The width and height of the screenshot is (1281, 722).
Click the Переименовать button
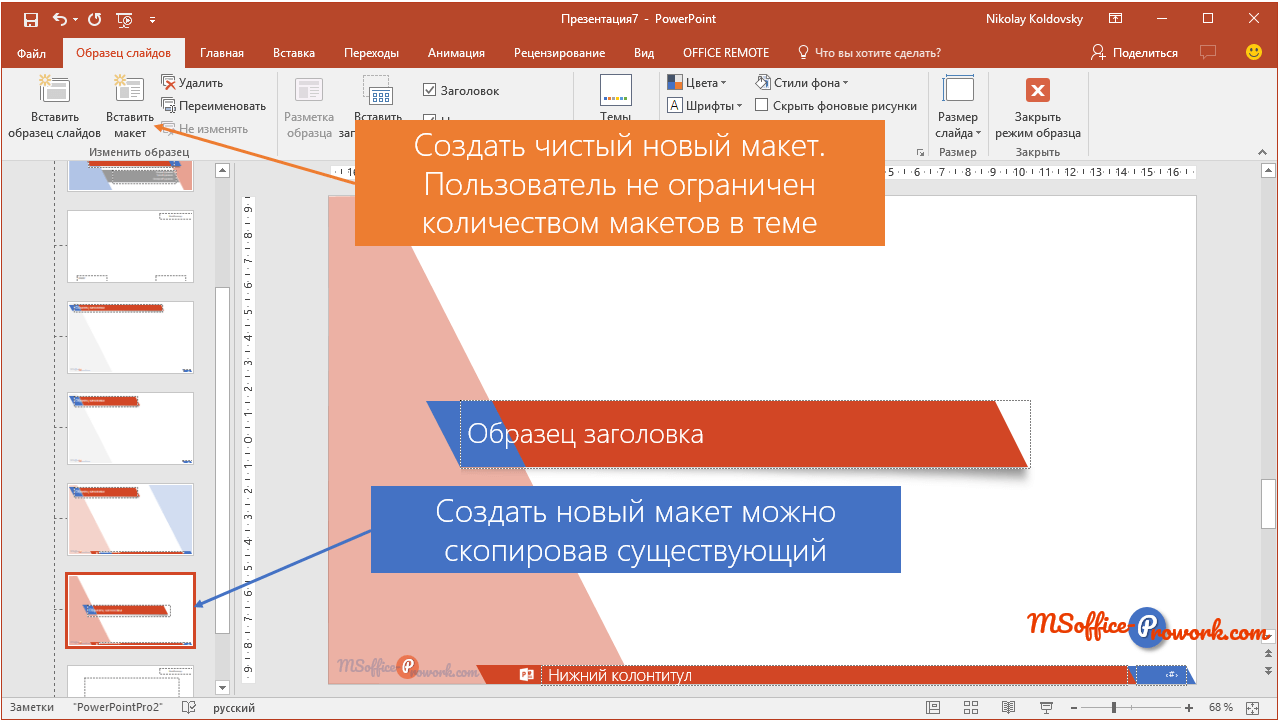213,106
